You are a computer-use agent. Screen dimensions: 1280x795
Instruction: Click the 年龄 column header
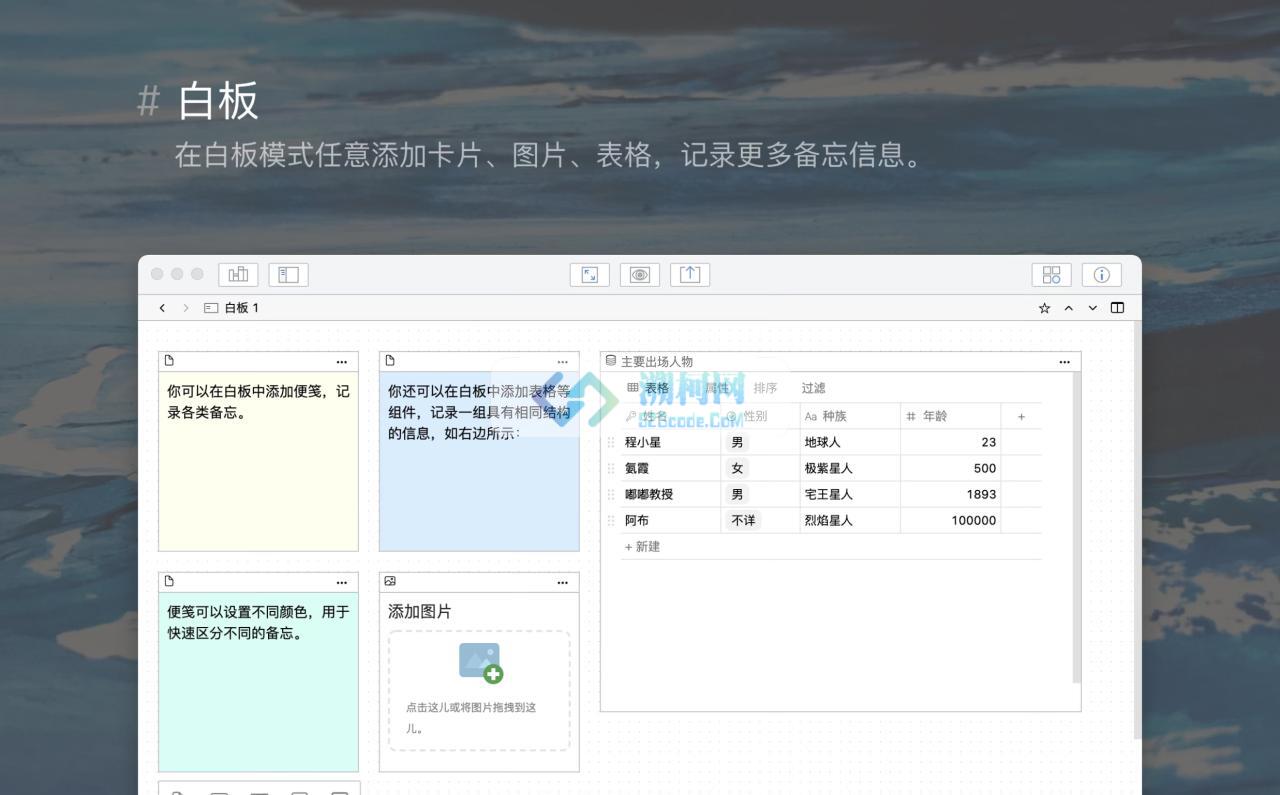[x=951, y=416]
